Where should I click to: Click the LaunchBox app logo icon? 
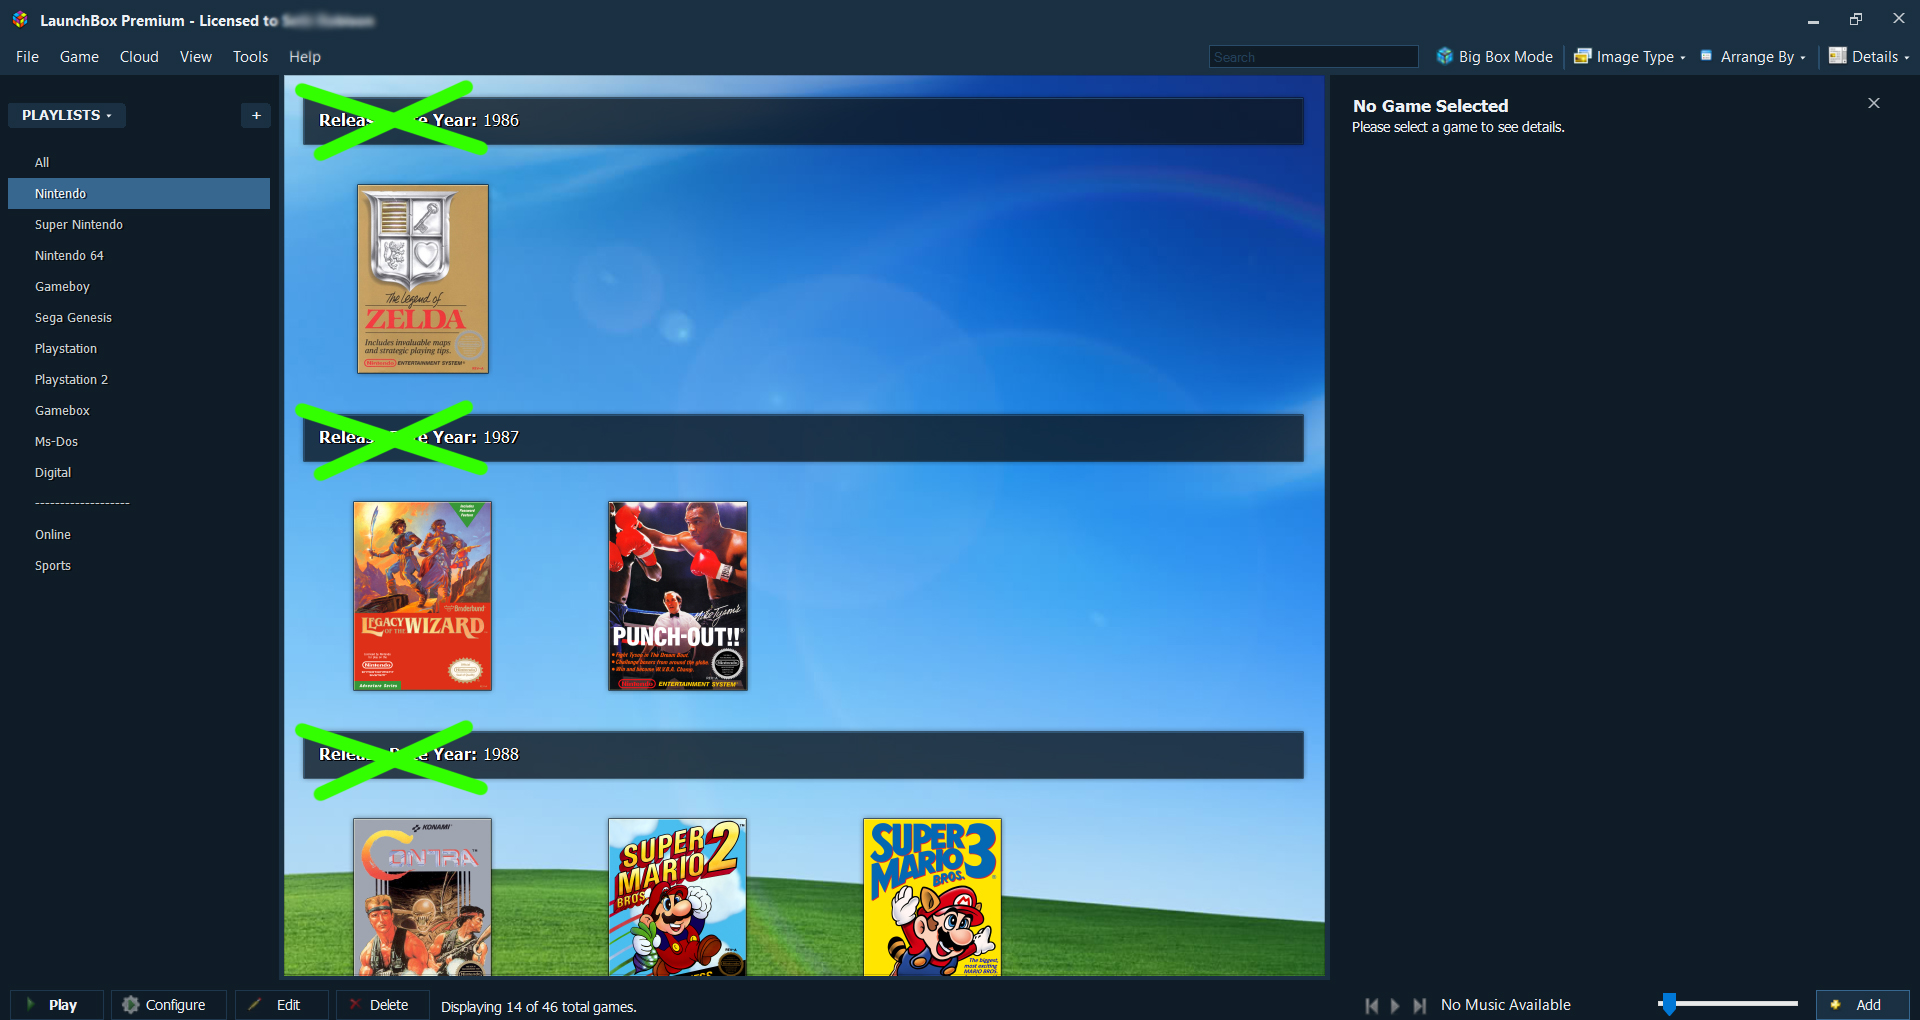(20, 20)
